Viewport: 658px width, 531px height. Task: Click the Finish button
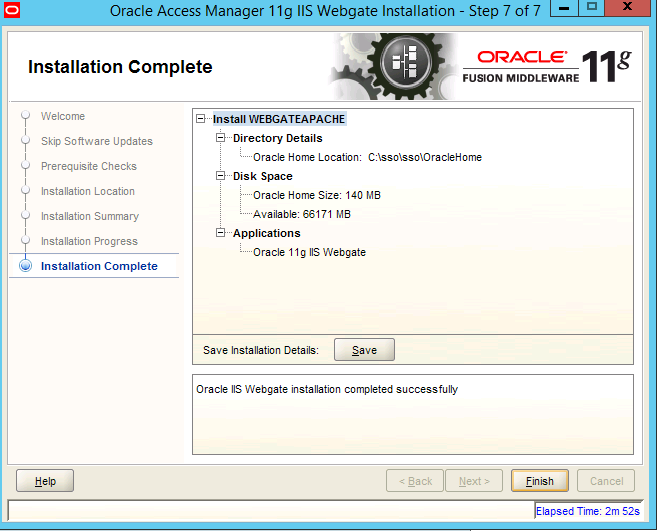pyautogui.click(x=540, y=481)
